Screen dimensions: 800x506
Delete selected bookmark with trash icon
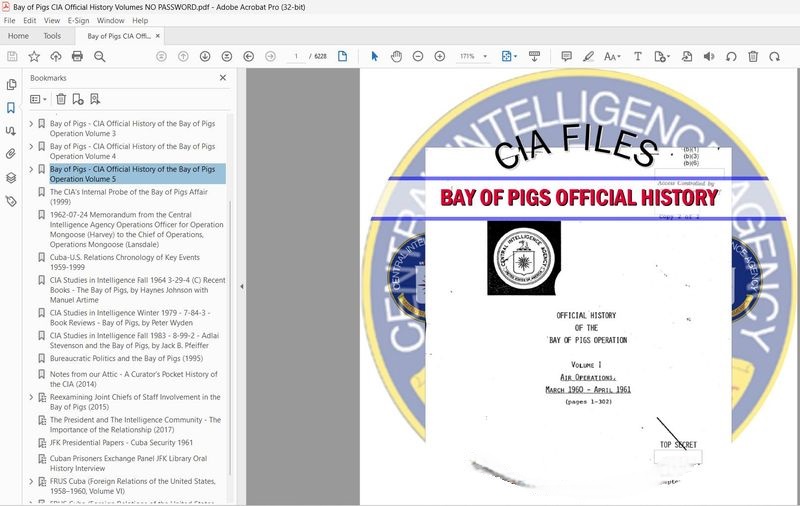coord(61,99)
